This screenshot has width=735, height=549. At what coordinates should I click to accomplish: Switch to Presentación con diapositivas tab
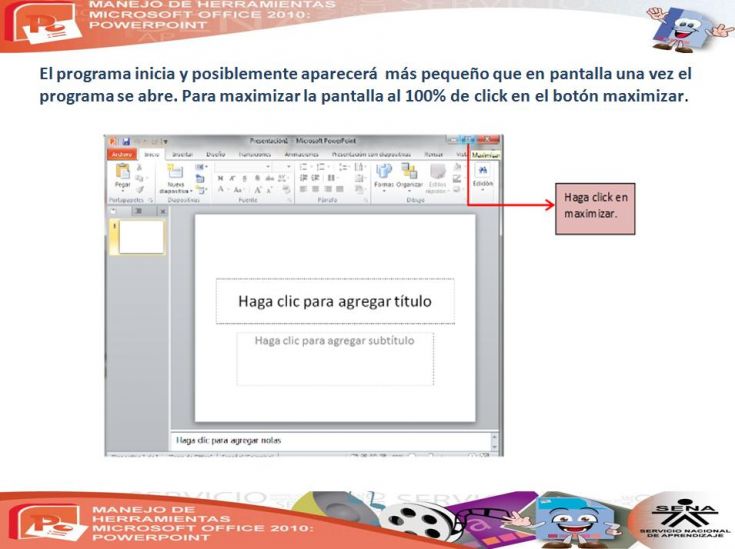coord(371,154)
